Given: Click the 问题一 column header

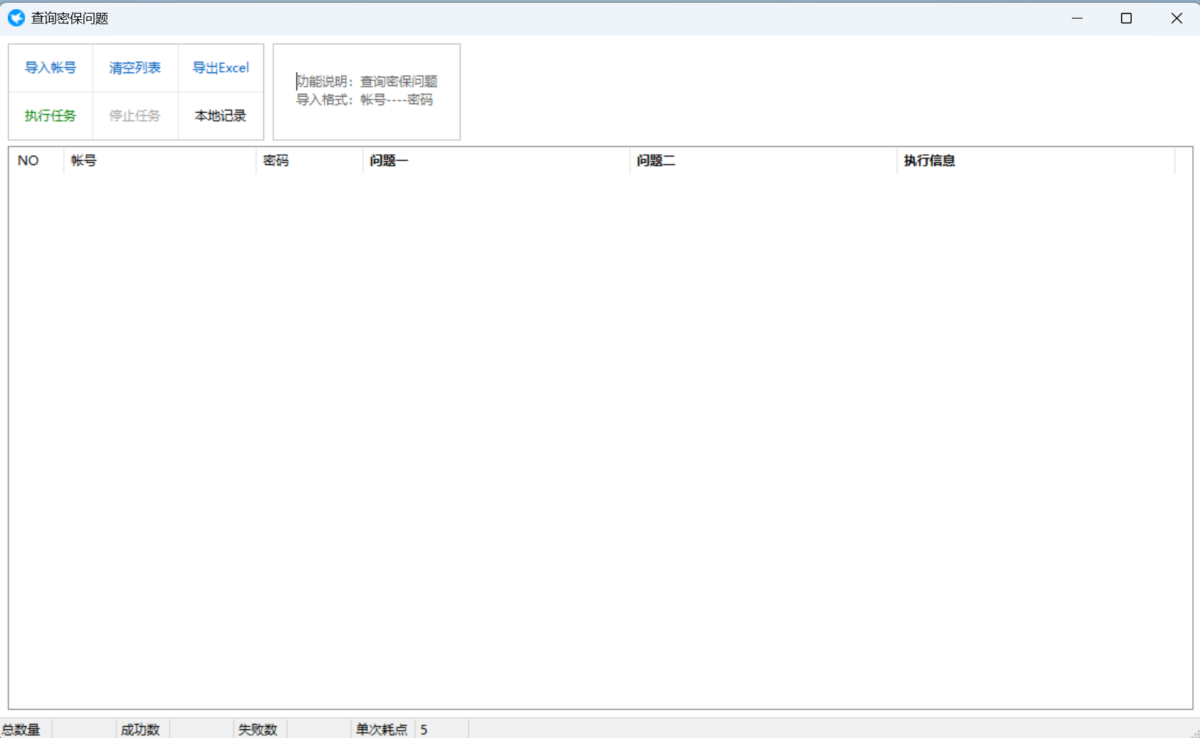Looking at the screenshot, I should 496,160.
